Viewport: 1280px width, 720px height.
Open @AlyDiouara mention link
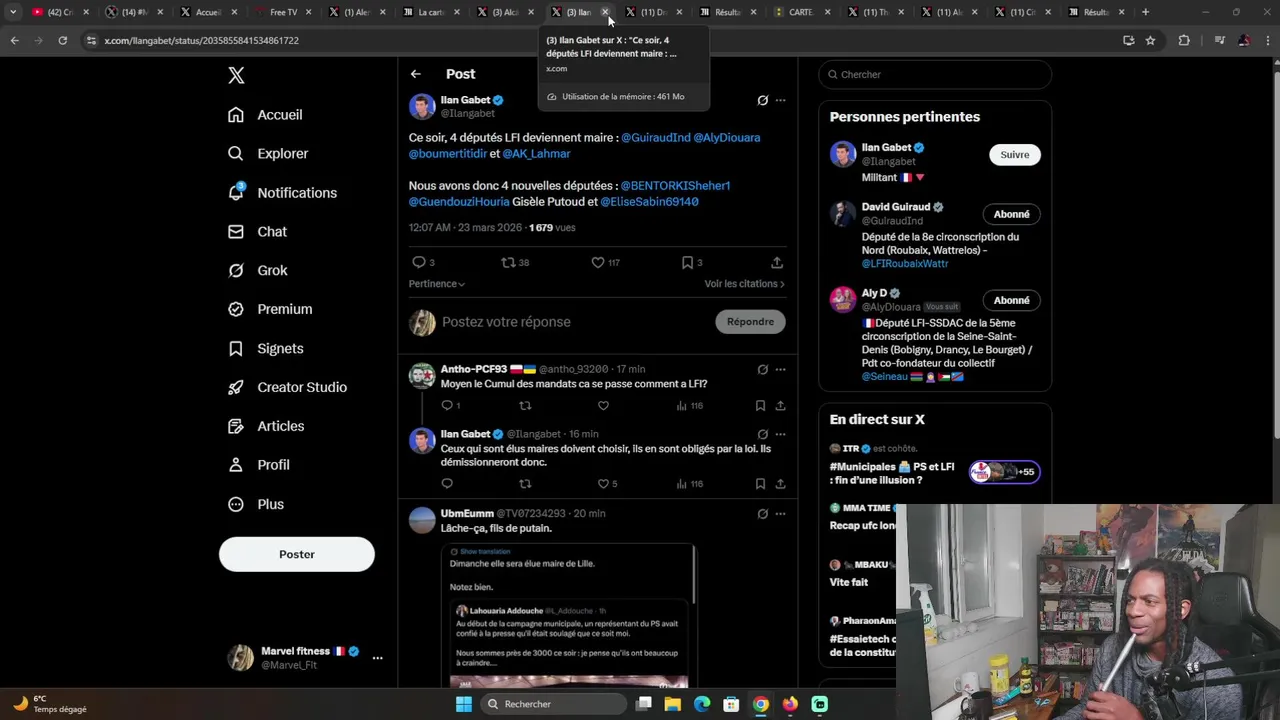tap(727, 138)
